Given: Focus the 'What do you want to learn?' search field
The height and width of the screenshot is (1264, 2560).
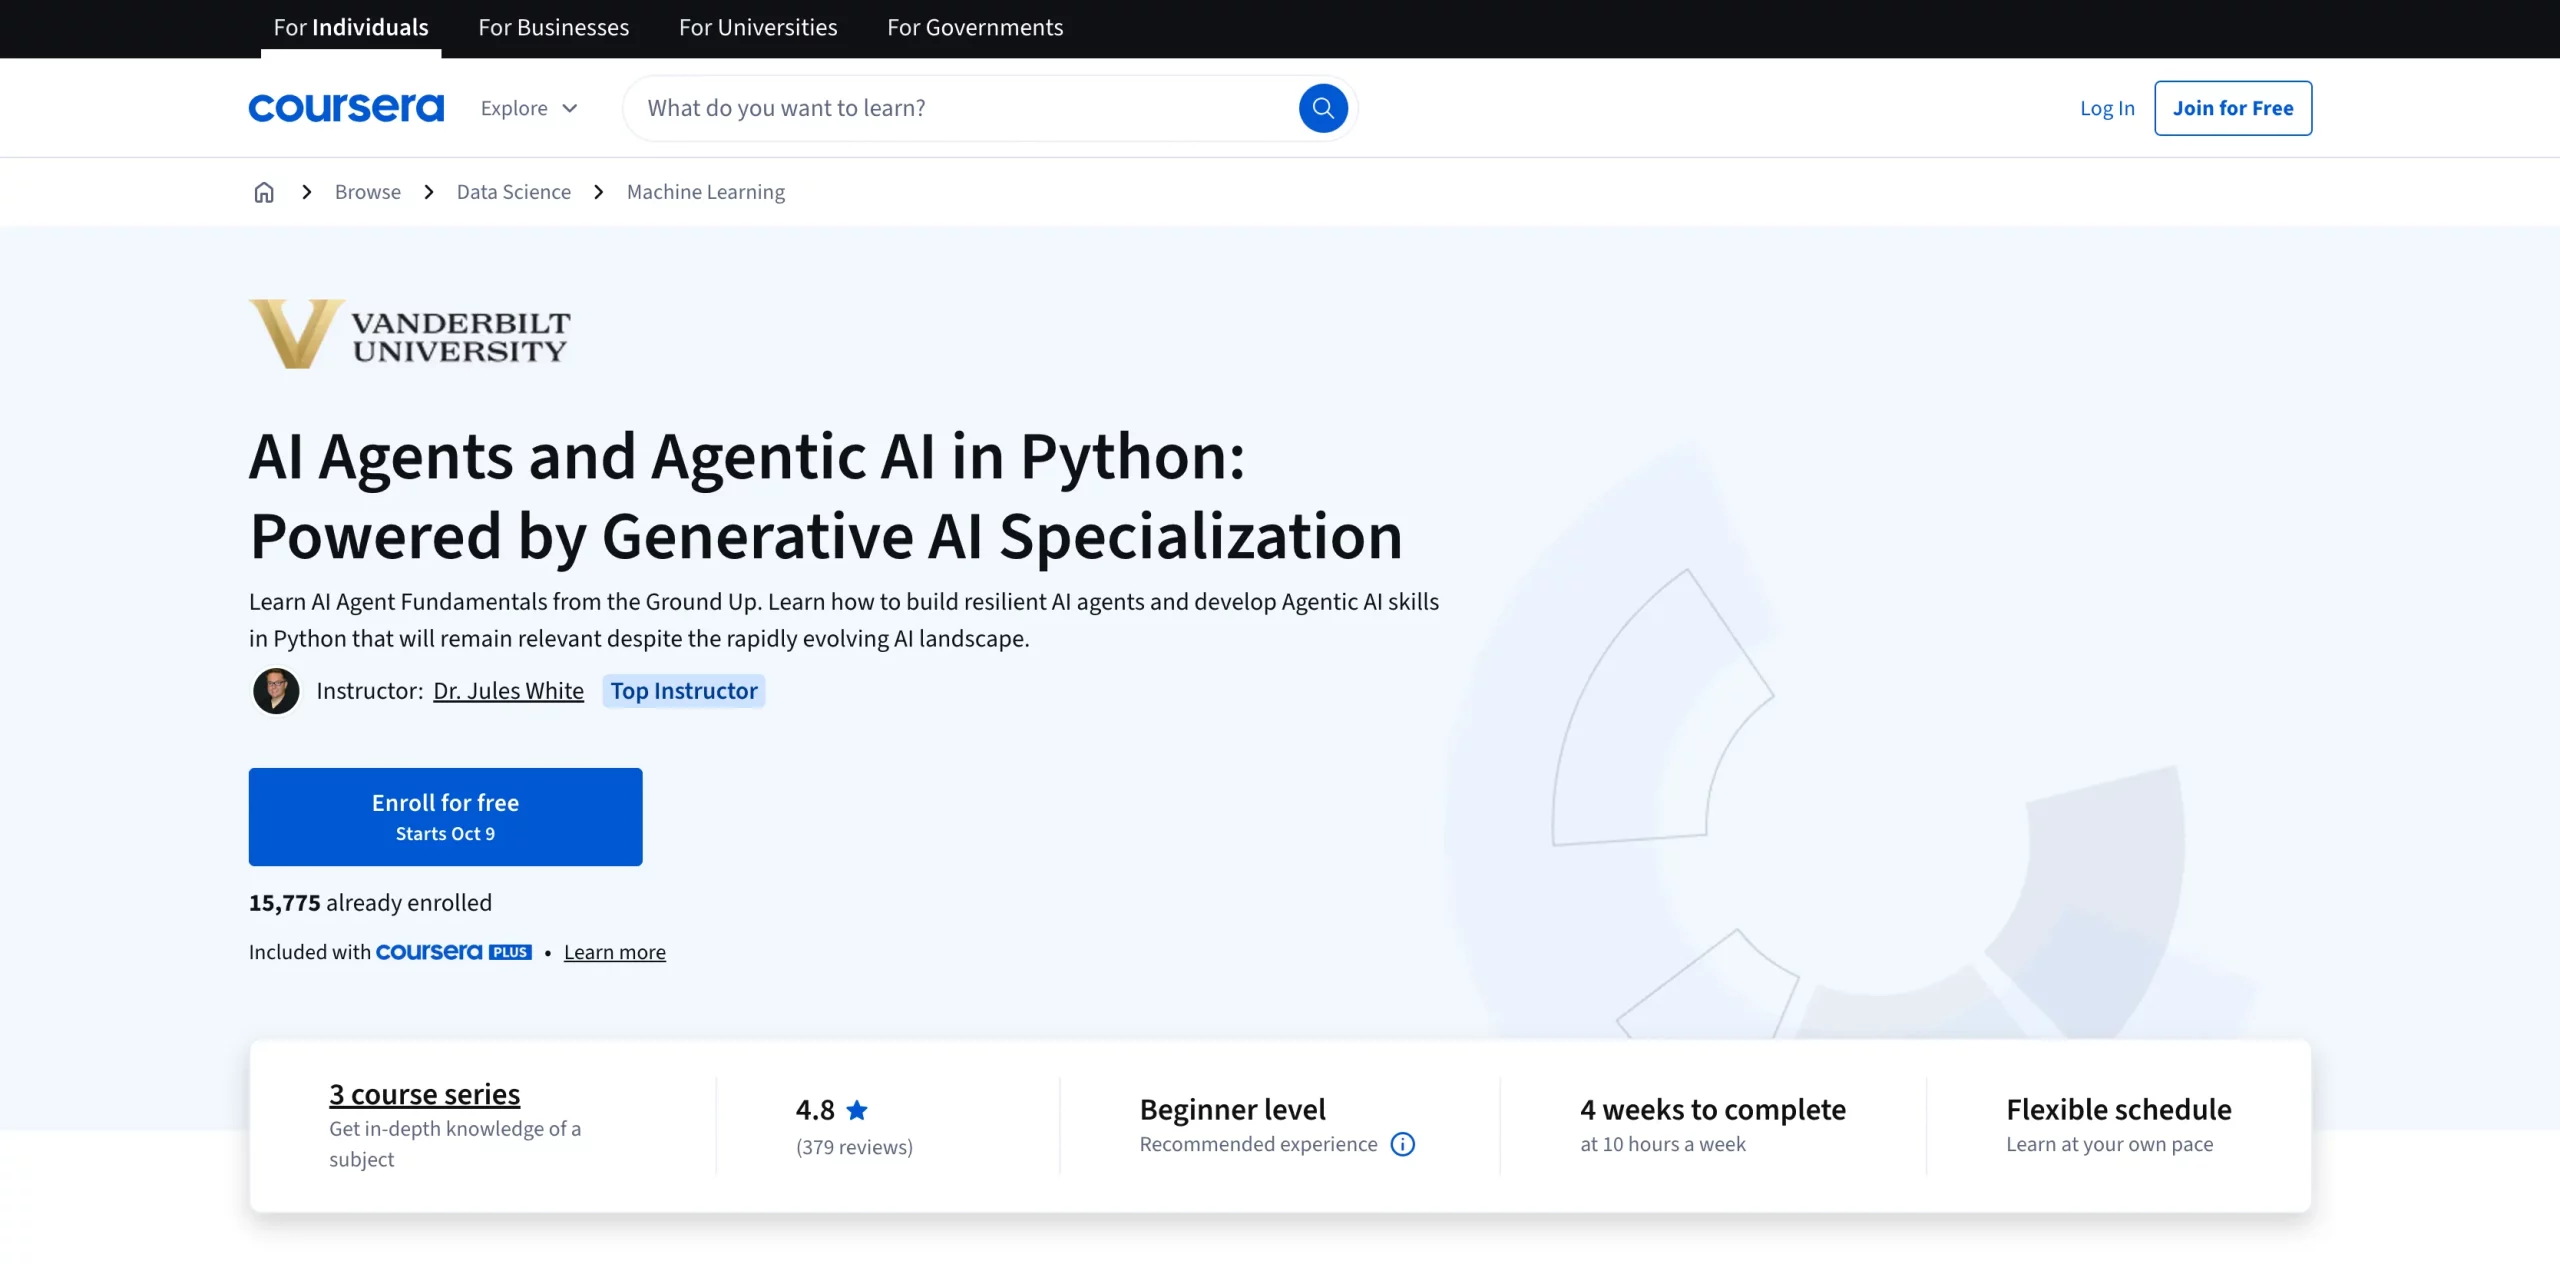Looking at the screenshot, I should (x=960, y=108).
